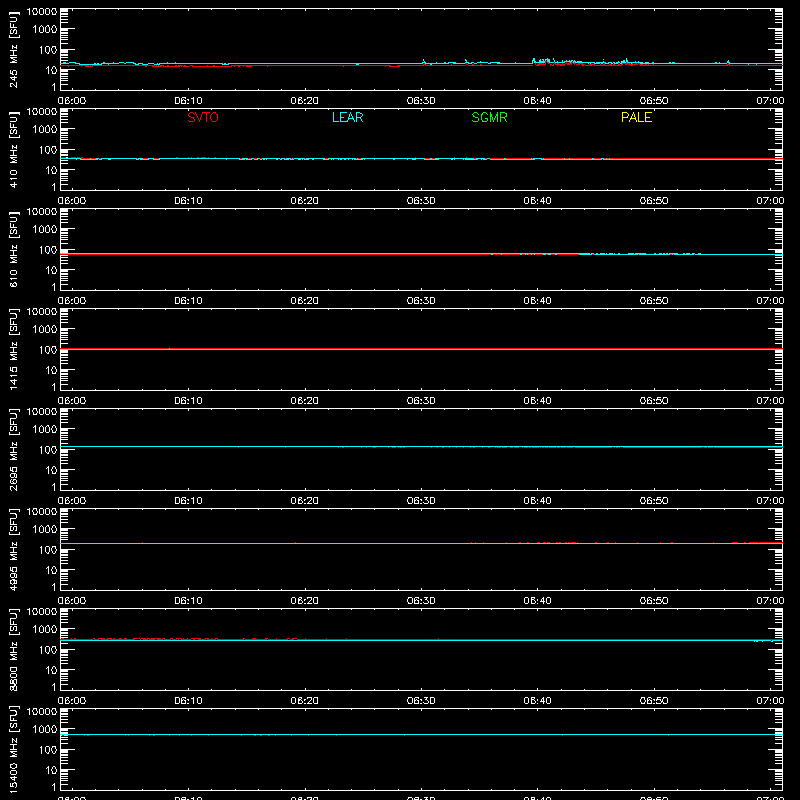Click the 10000 tick label on 245 MHz plot

tap(42, 12)
